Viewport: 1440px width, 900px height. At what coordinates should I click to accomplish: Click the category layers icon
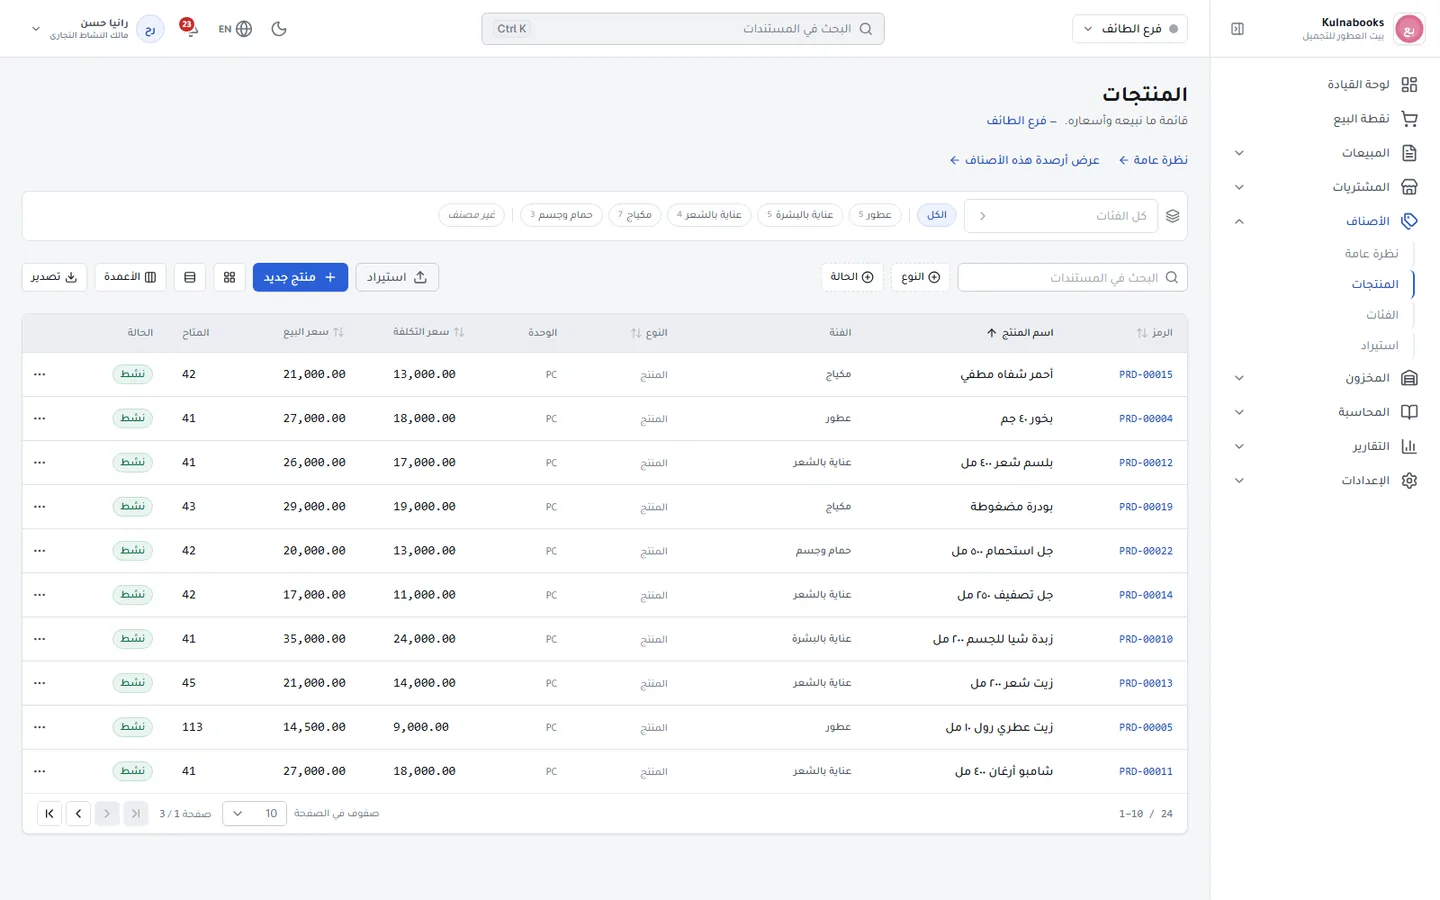pyautogui.click(x=1173, y=216)
